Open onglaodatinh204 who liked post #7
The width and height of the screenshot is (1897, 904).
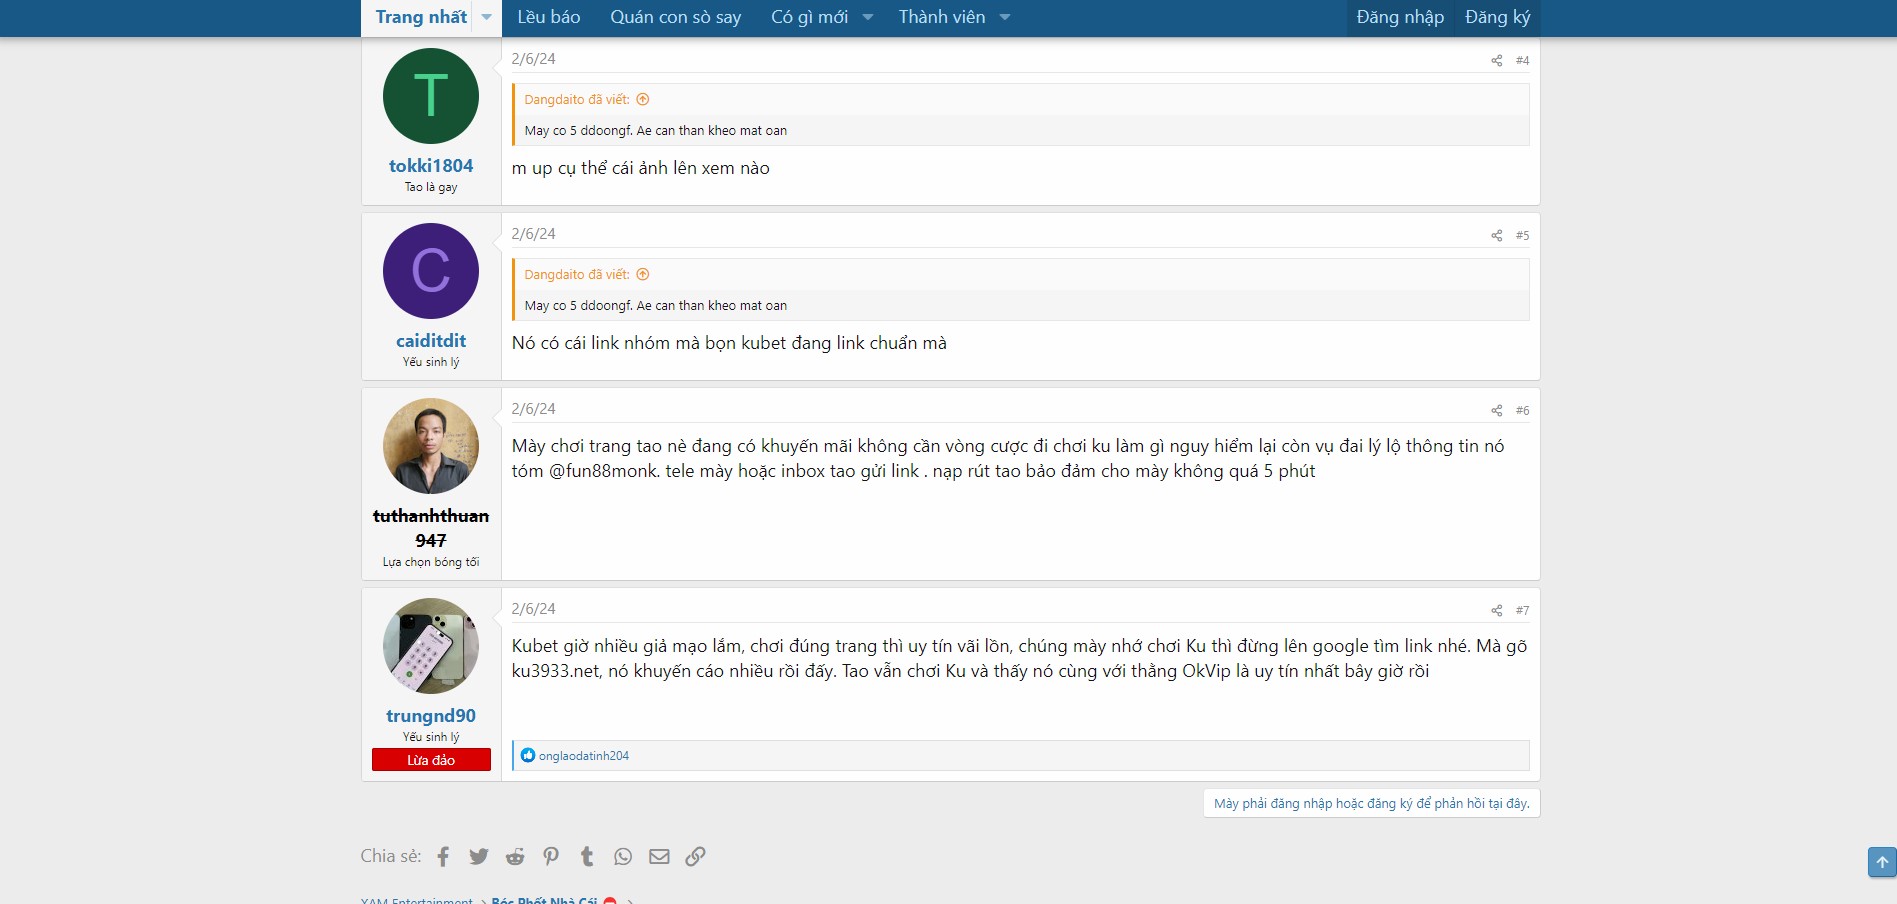tap(584, 756)
